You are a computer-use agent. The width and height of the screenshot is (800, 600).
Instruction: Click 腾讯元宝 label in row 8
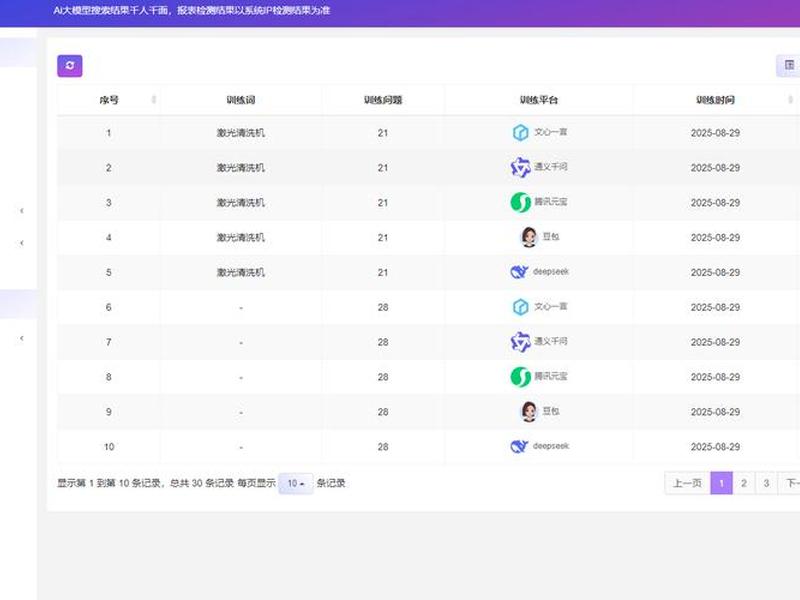(551, 376)
